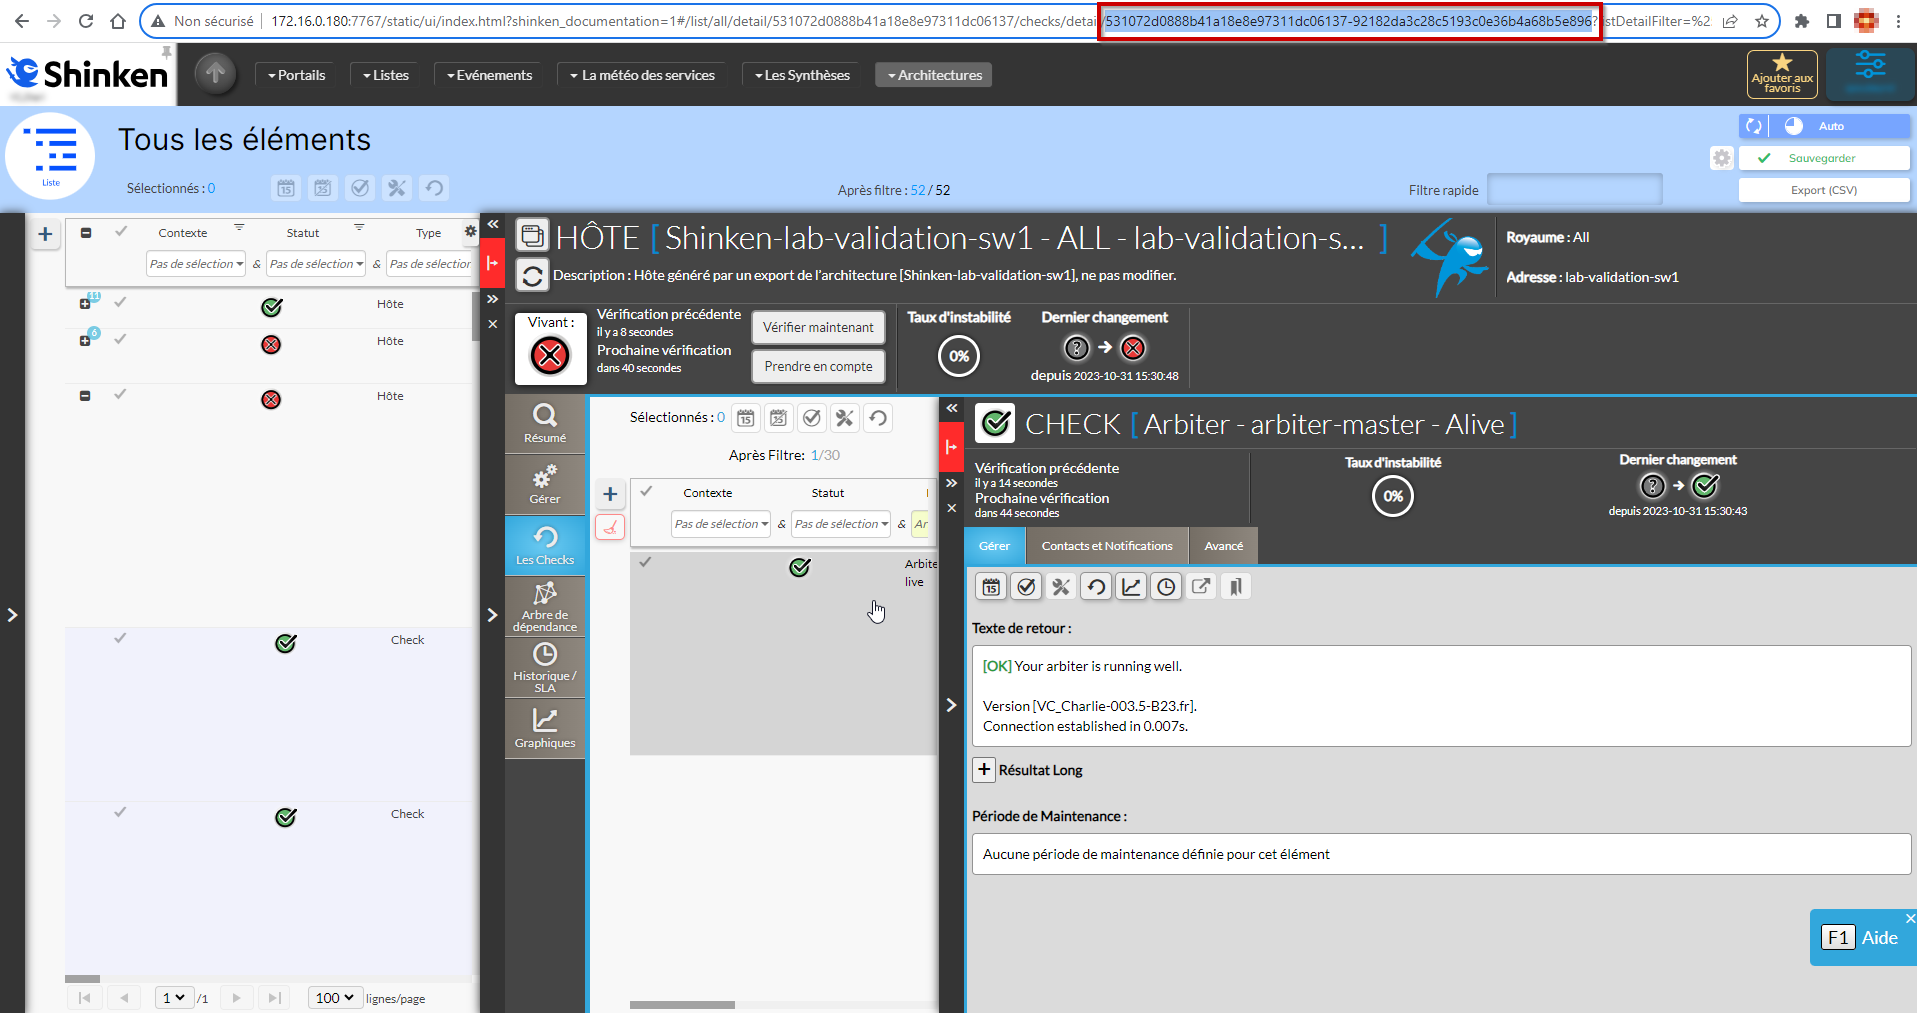Open the Graphiques section

(545, 727)
